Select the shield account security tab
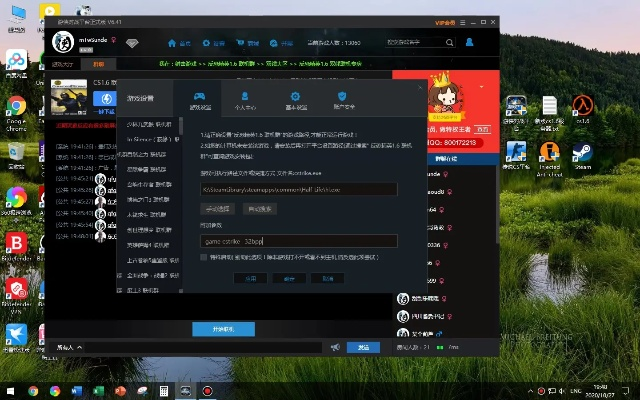Screen dimensions: 640x400 click(x=344, y=99)
